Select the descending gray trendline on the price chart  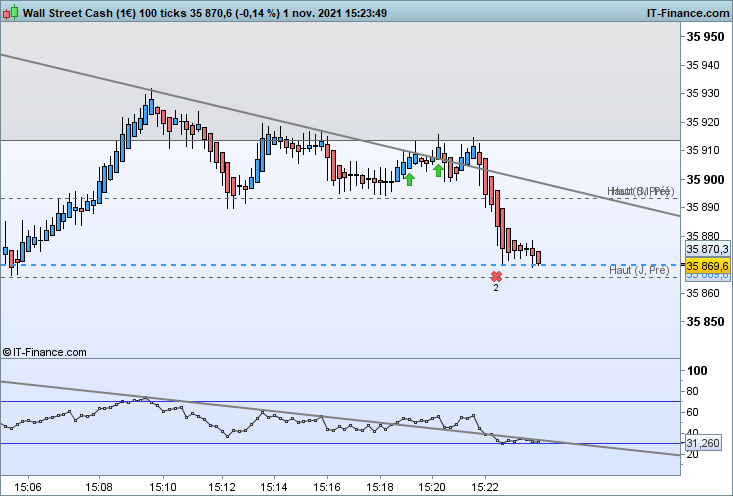(340, 136)
